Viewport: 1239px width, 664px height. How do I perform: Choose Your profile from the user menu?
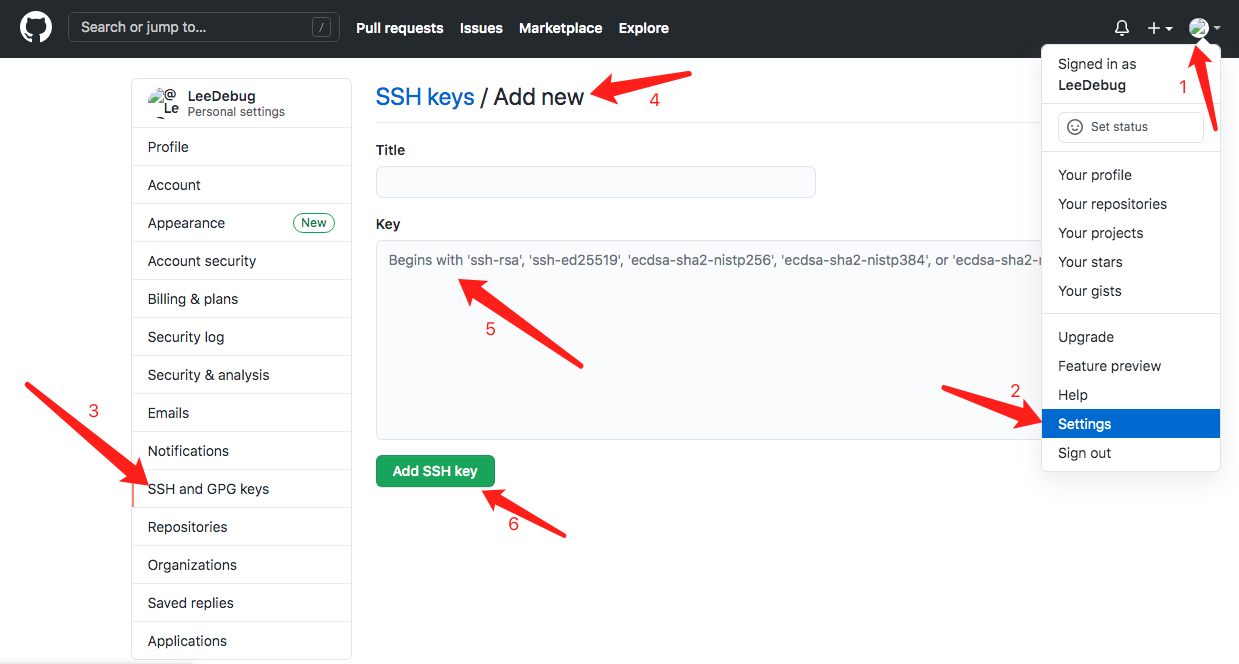(x=1131, y=175)
